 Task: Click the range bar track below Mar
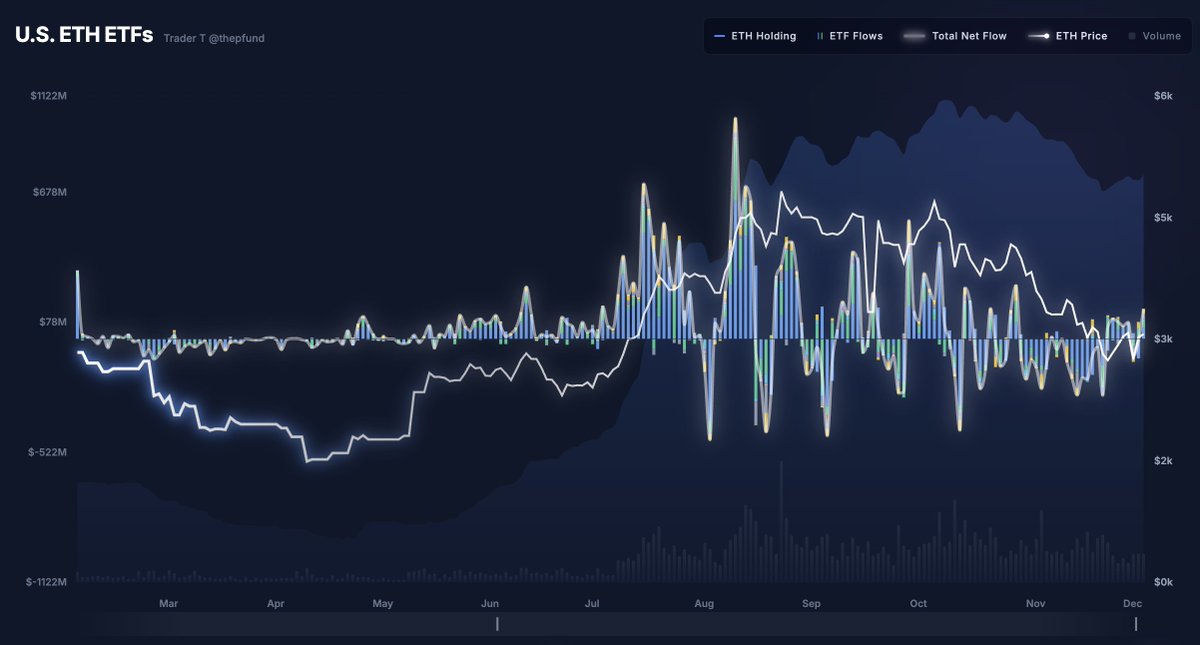pos(168,624)
